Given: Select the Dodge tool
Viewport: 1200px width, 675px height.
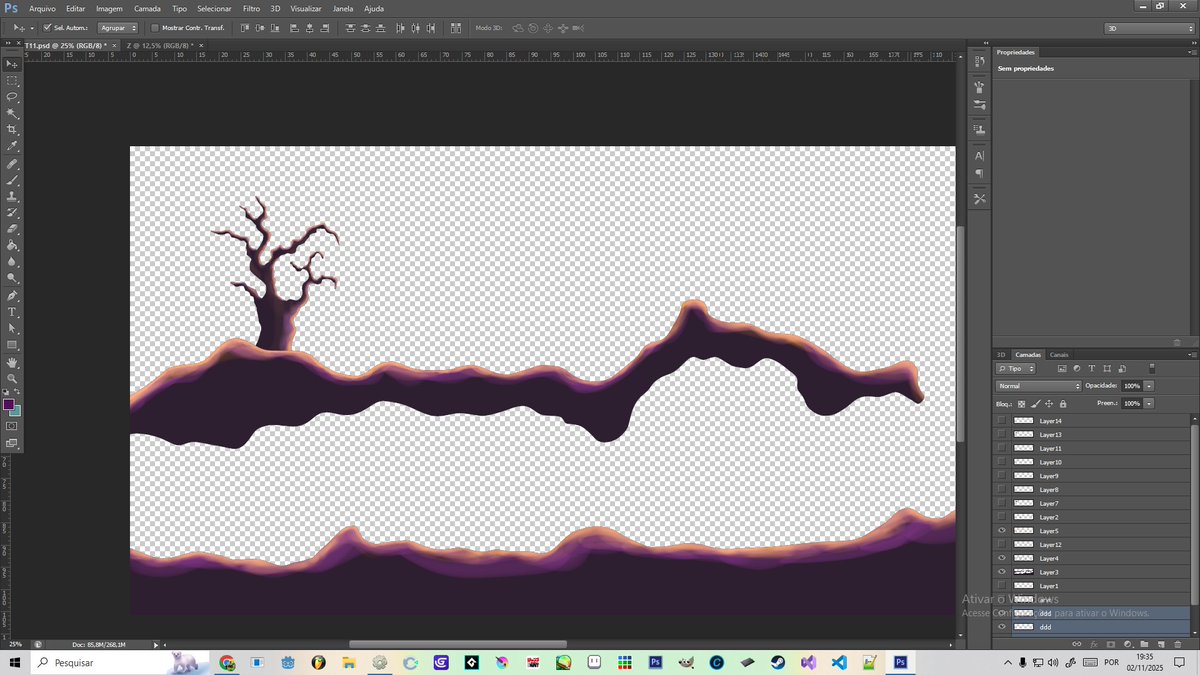Looking at the screenshot, I should [13, 278].
